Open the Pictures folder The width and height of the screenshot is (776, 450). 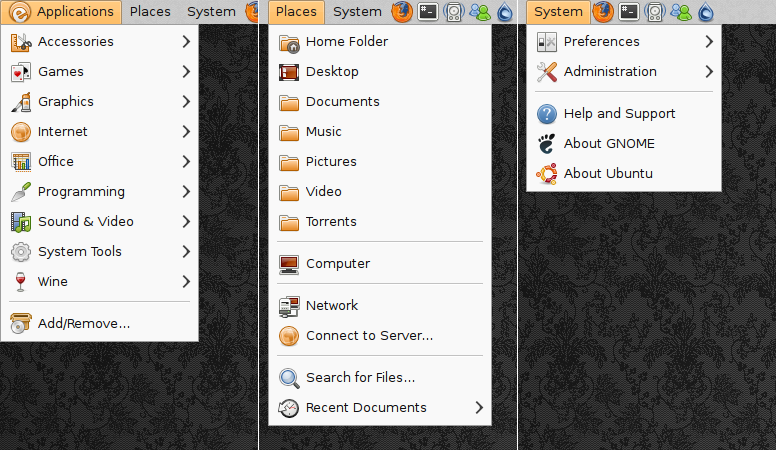380,161
